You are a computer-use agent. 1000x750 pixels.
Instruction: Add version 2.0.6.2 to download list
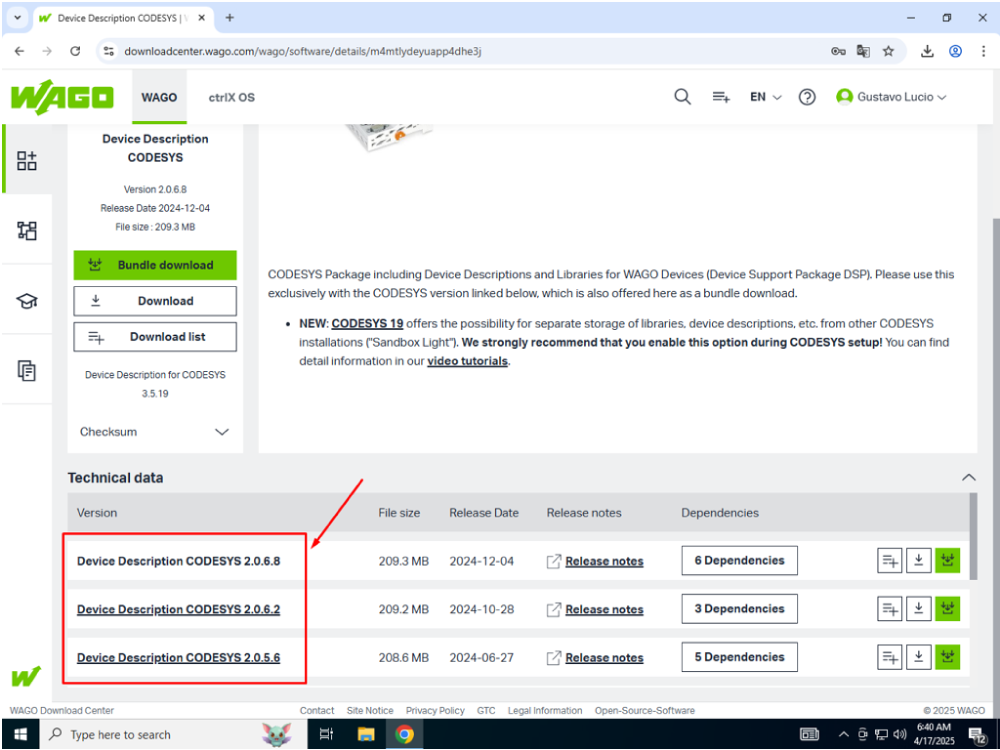pyautogui.click(x=890, y=609)
